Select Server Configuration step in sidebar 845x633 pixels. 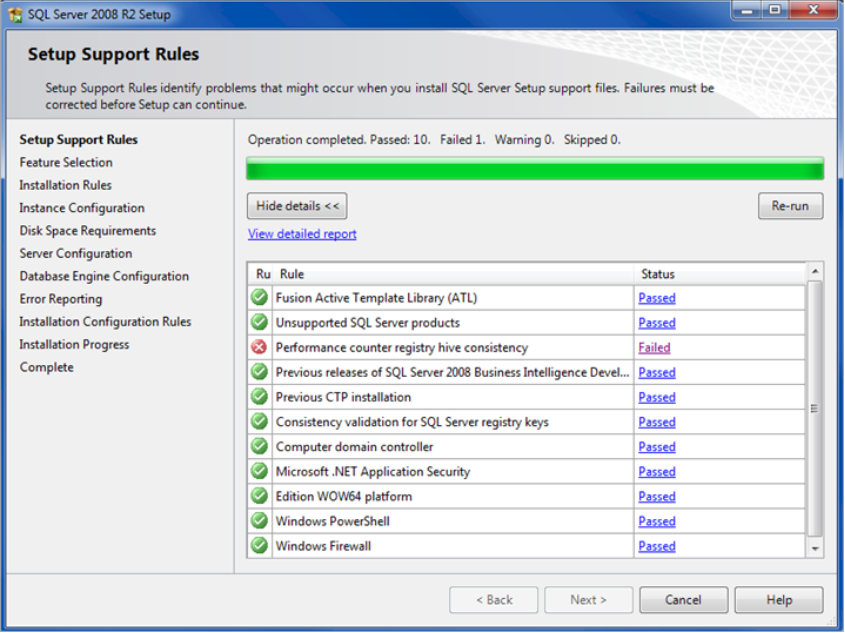[76, 253]
